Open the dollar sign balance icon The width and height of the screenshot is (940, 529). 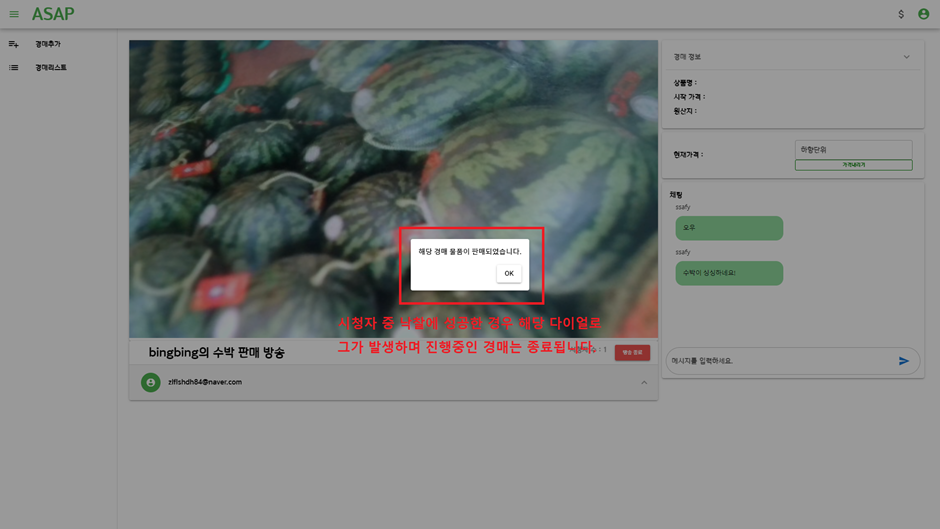900,14
